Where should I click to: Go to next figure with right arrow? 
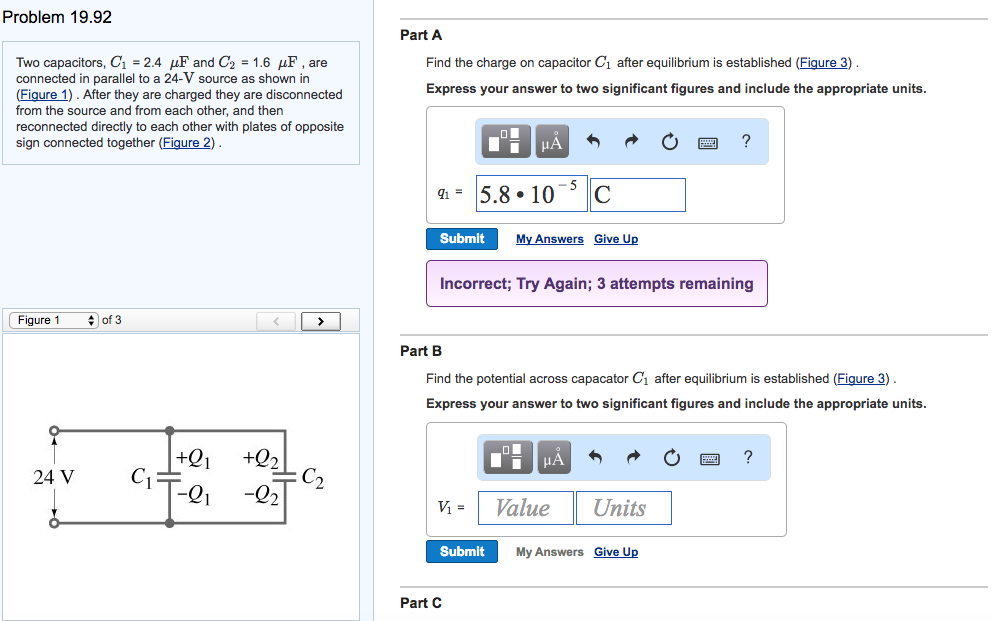[320, 322]
